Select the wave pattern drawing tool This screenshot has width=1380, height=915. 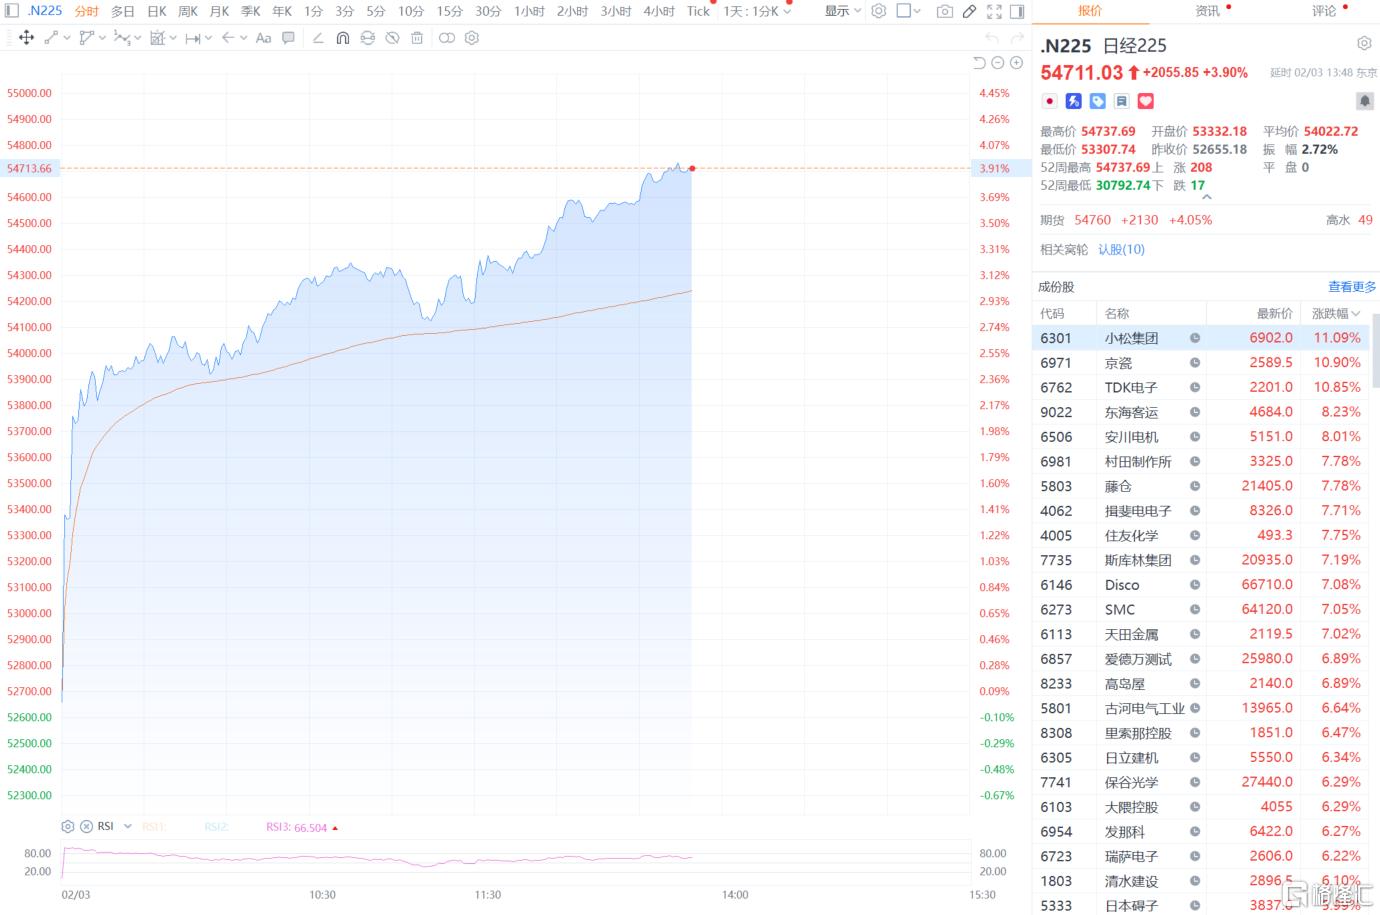121,38
